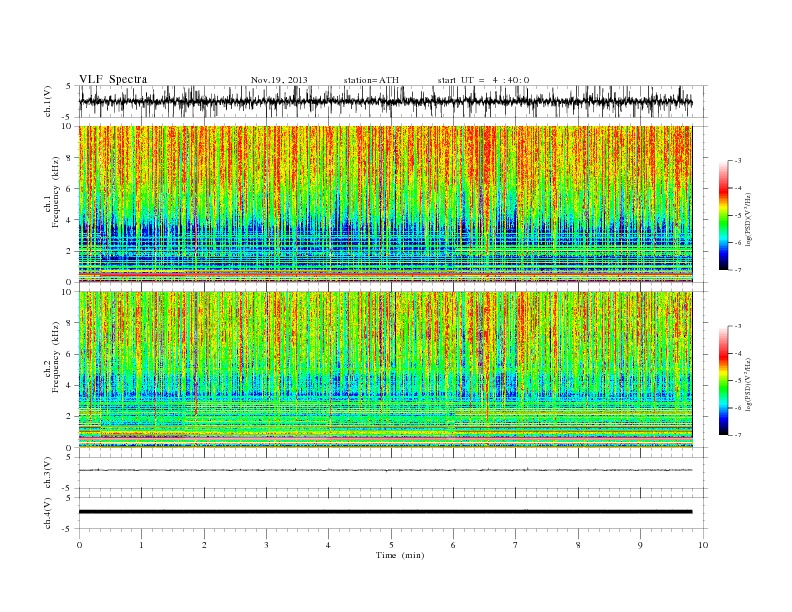Click the "2" time axis tick label
Image resolution: width=792 pixels, height=612 pixels.
[x=204, y=545]
